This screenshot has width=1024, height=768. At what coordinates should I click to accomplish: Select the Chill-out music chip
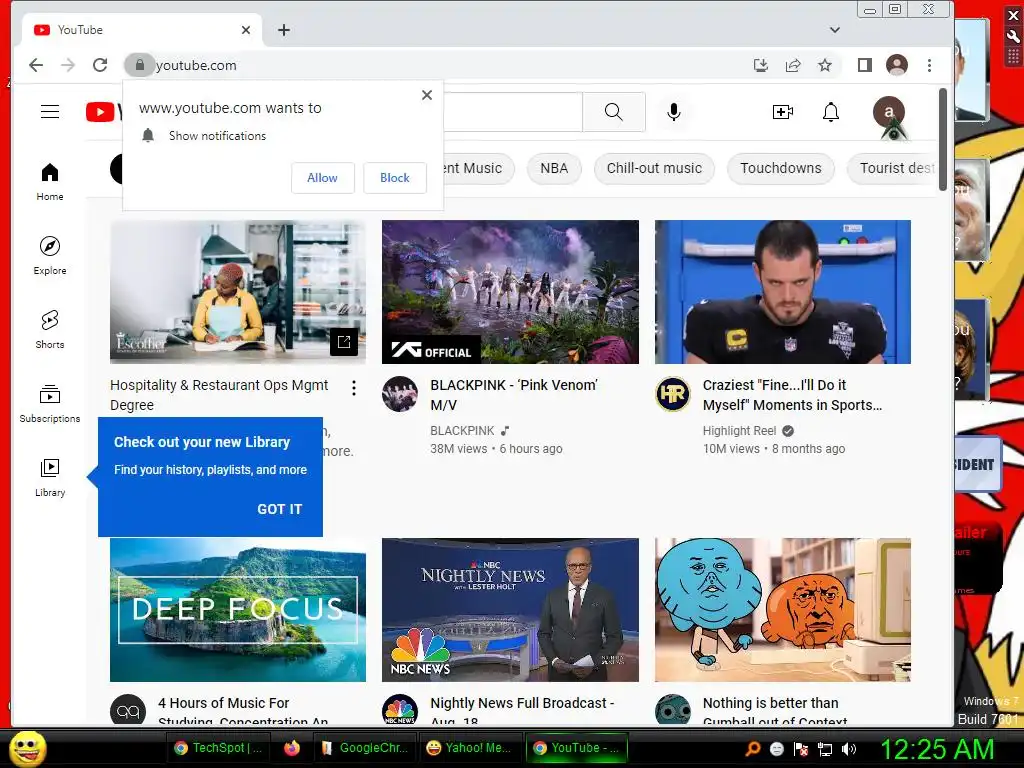coord(654,168)
